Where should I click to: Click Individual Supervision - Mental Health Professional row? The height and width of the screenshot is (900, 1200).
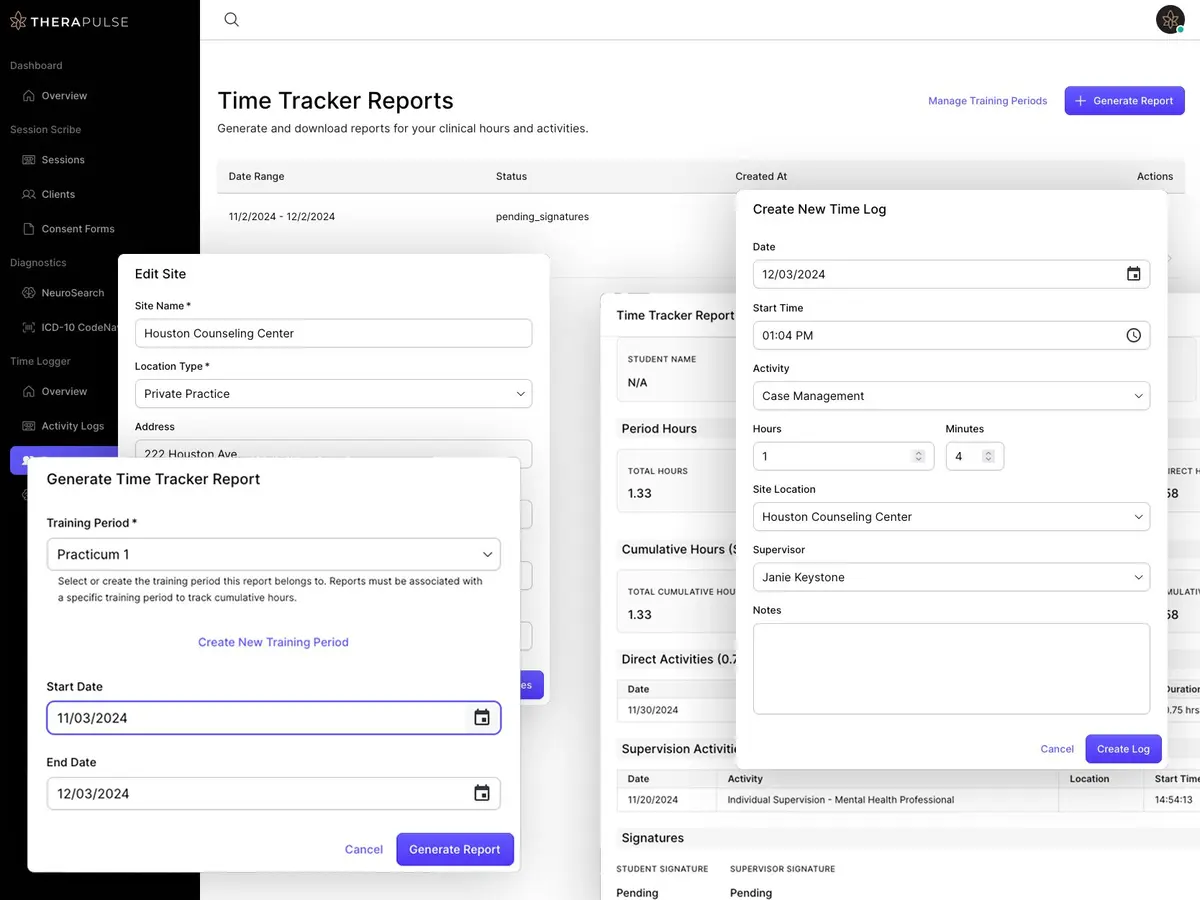(841, 800)
